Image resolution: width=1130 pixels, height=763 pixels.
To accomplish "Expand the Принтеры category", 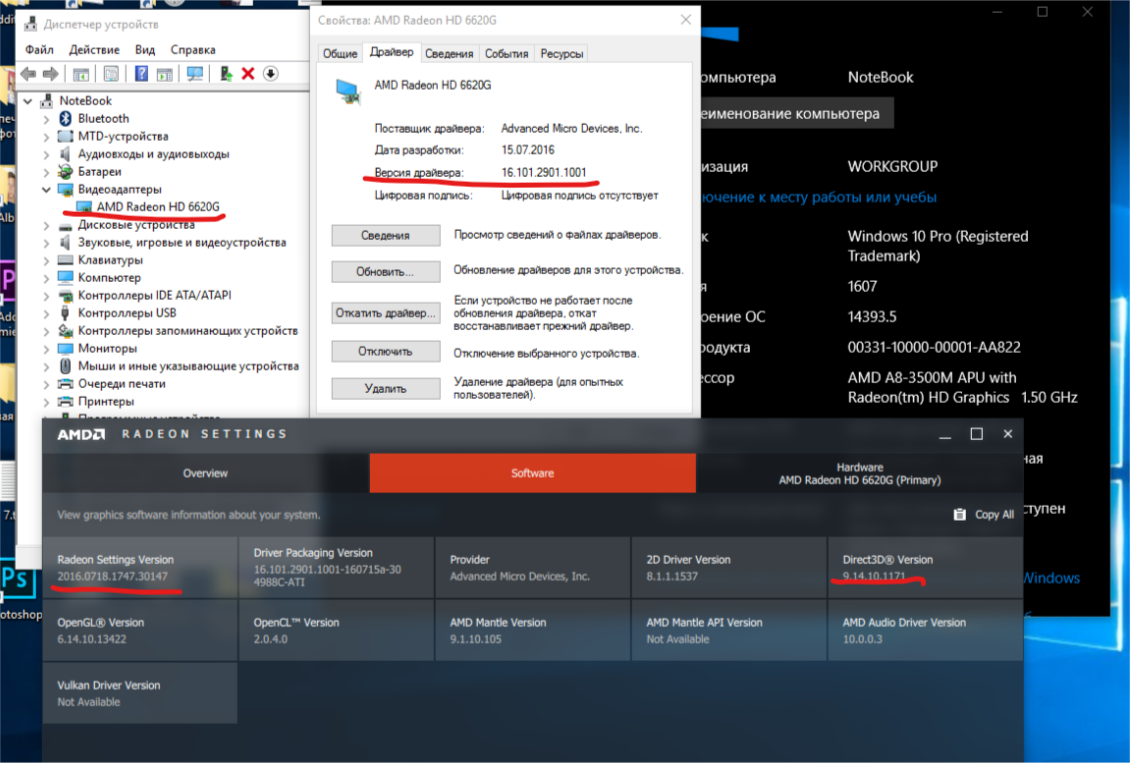I will [x=47, y=401].
